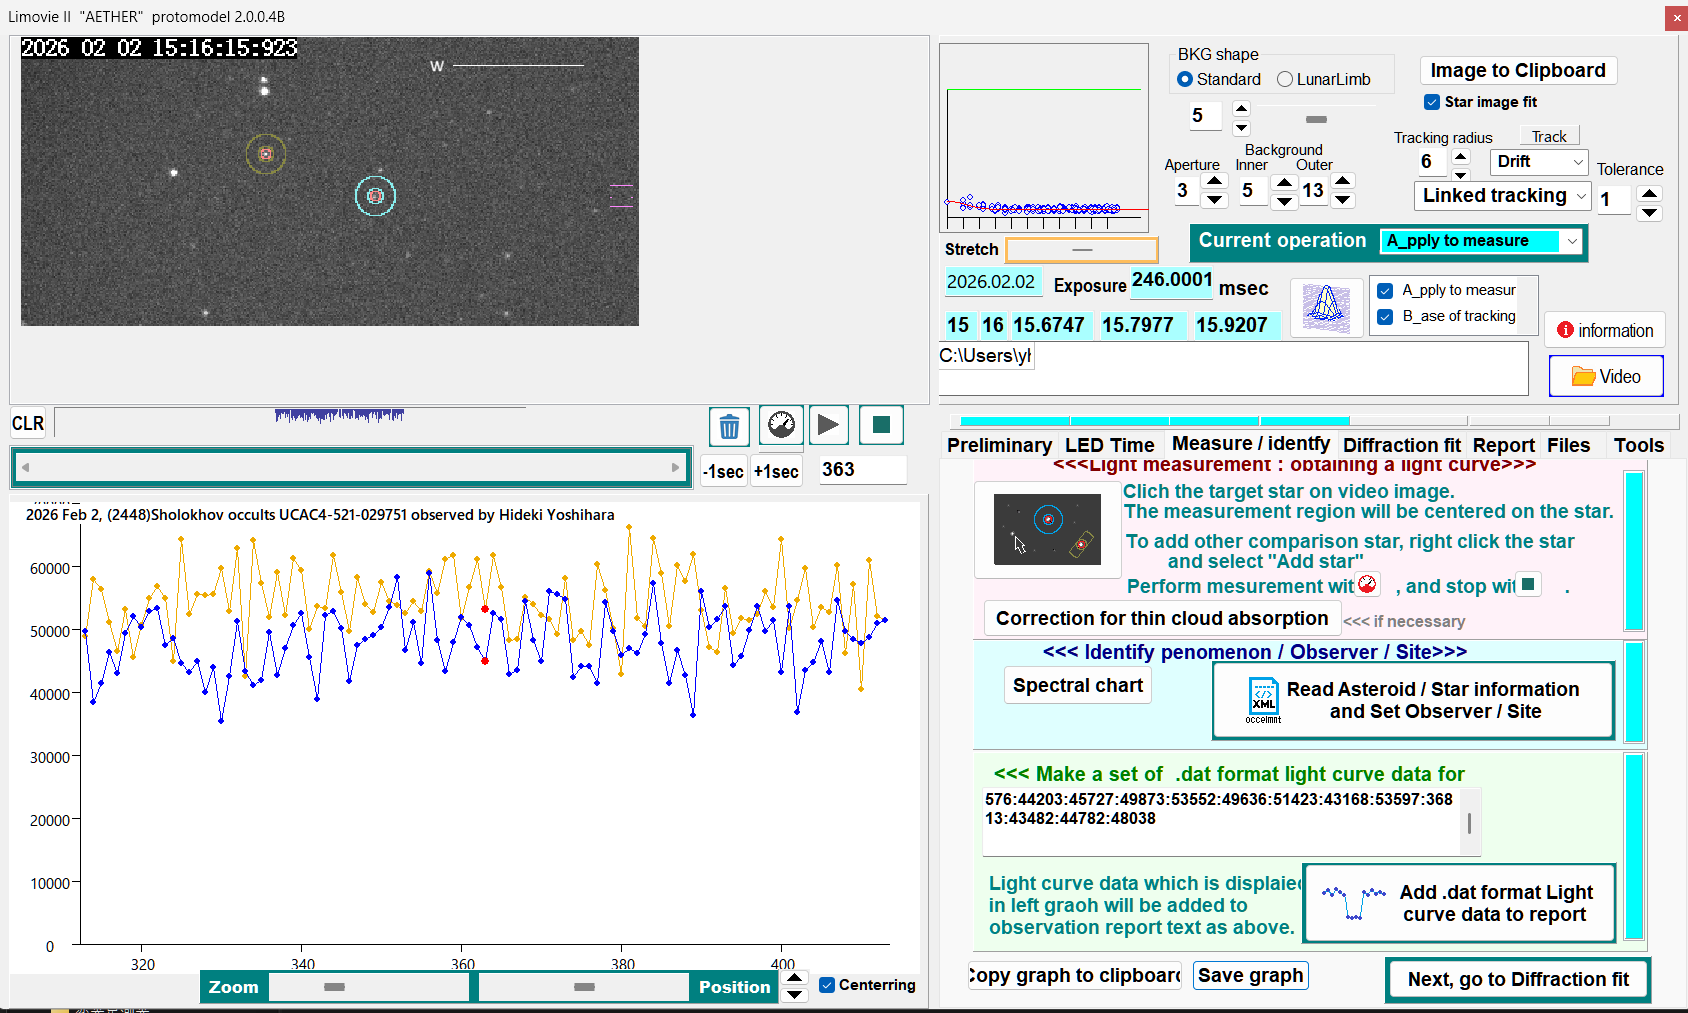Toggle the Star image fit checkbox
The height and width of the screenshot is (1013, 1688).
[1432, 102]
